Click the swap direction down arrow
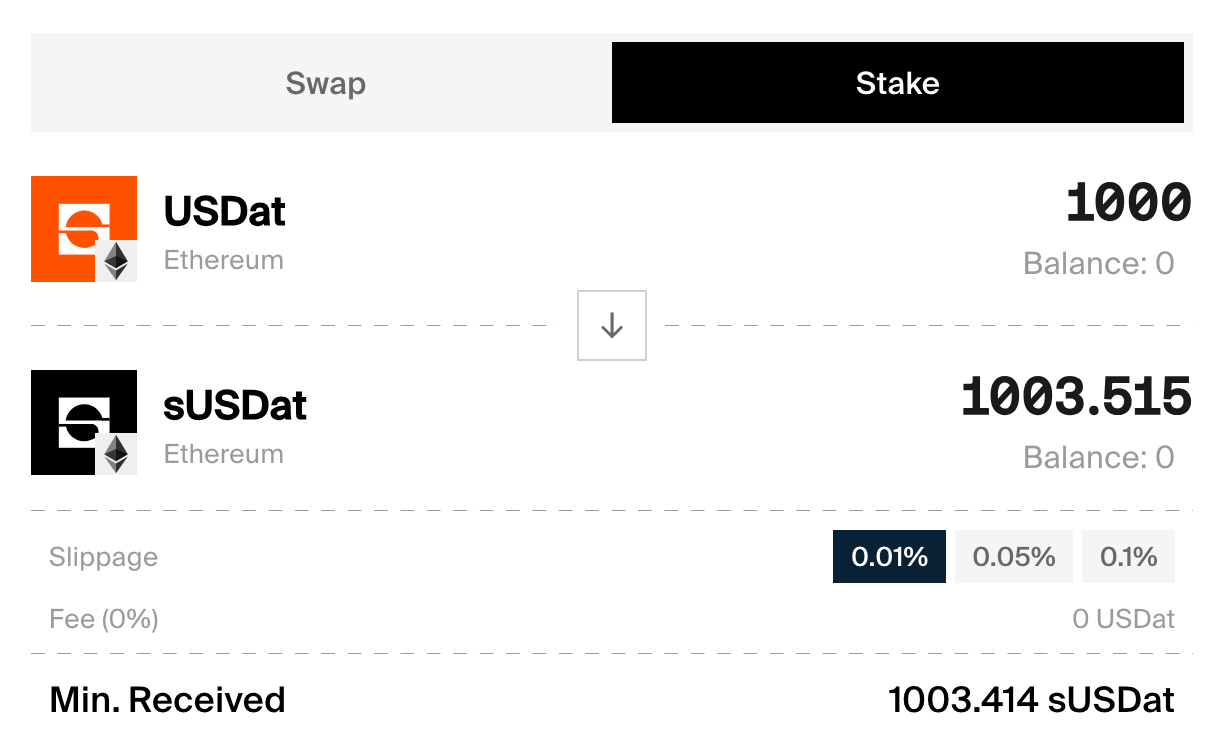Screen dimensions: 1224x730 [612, 326]
